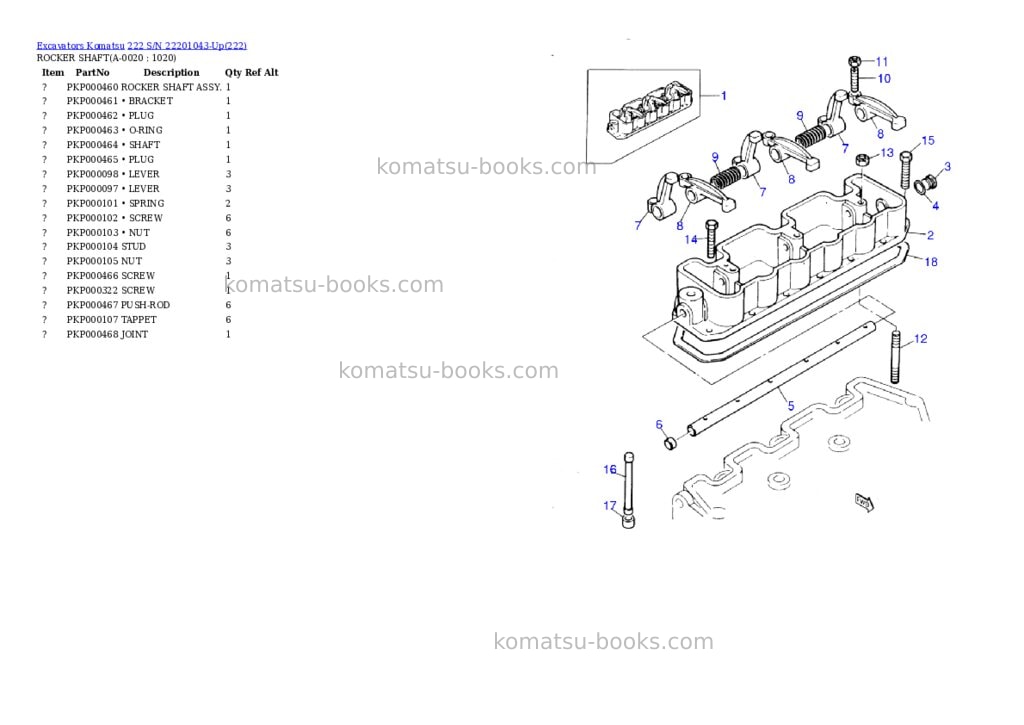Open the Excavators Komatsu link

tap(80, 46)
